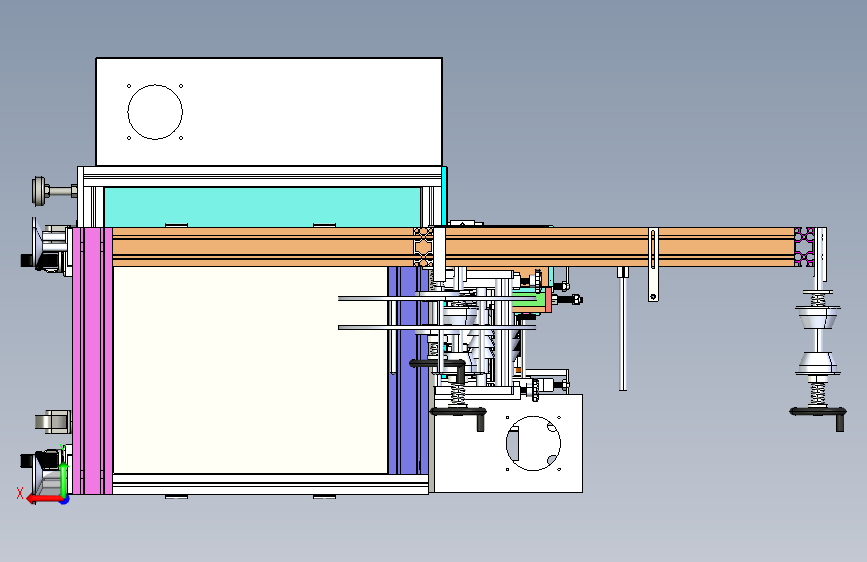Select the hex bolt right of the green block
This screenshot has width=867, height=562.
(567, 299)
